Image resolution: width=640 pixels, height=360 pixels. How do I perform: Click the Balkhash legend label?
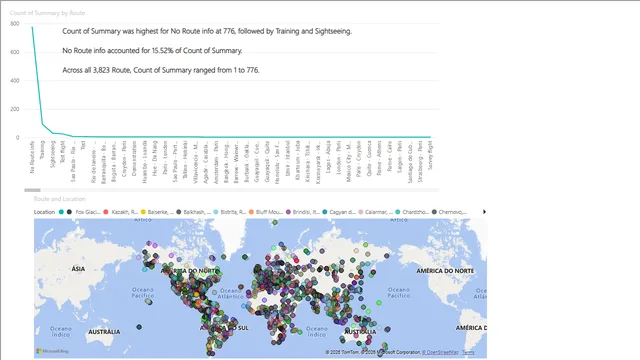click(197, 212)
